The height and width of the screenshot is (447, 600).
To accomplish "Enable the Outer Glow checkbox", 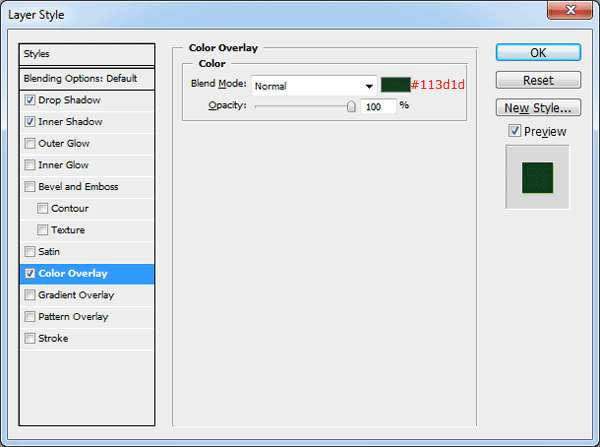I will [30, 144].
